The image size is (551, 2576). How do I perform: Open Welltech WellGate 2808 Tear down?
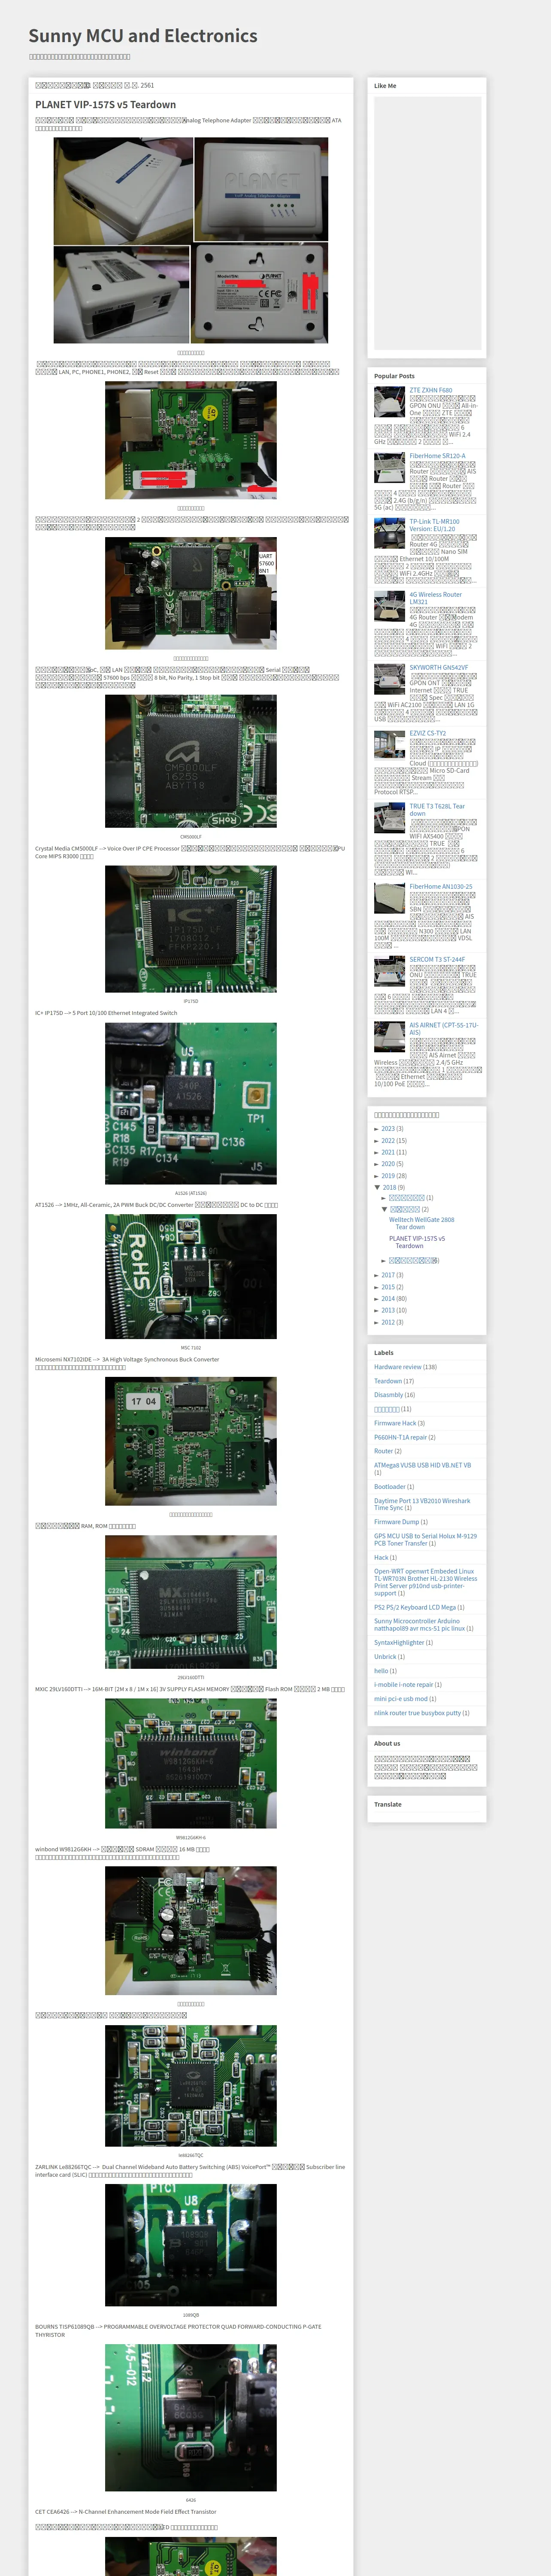(422, 1223)
